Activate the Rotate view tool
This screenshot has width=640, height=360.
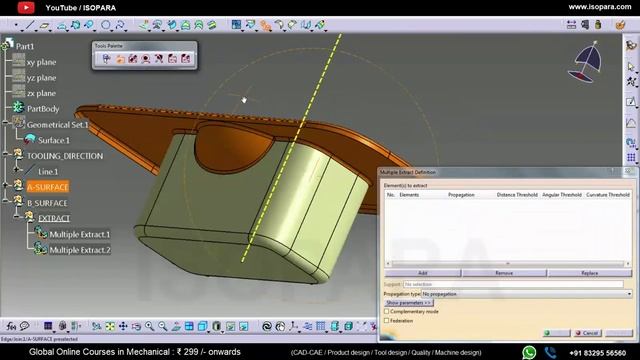pos(136,326)
